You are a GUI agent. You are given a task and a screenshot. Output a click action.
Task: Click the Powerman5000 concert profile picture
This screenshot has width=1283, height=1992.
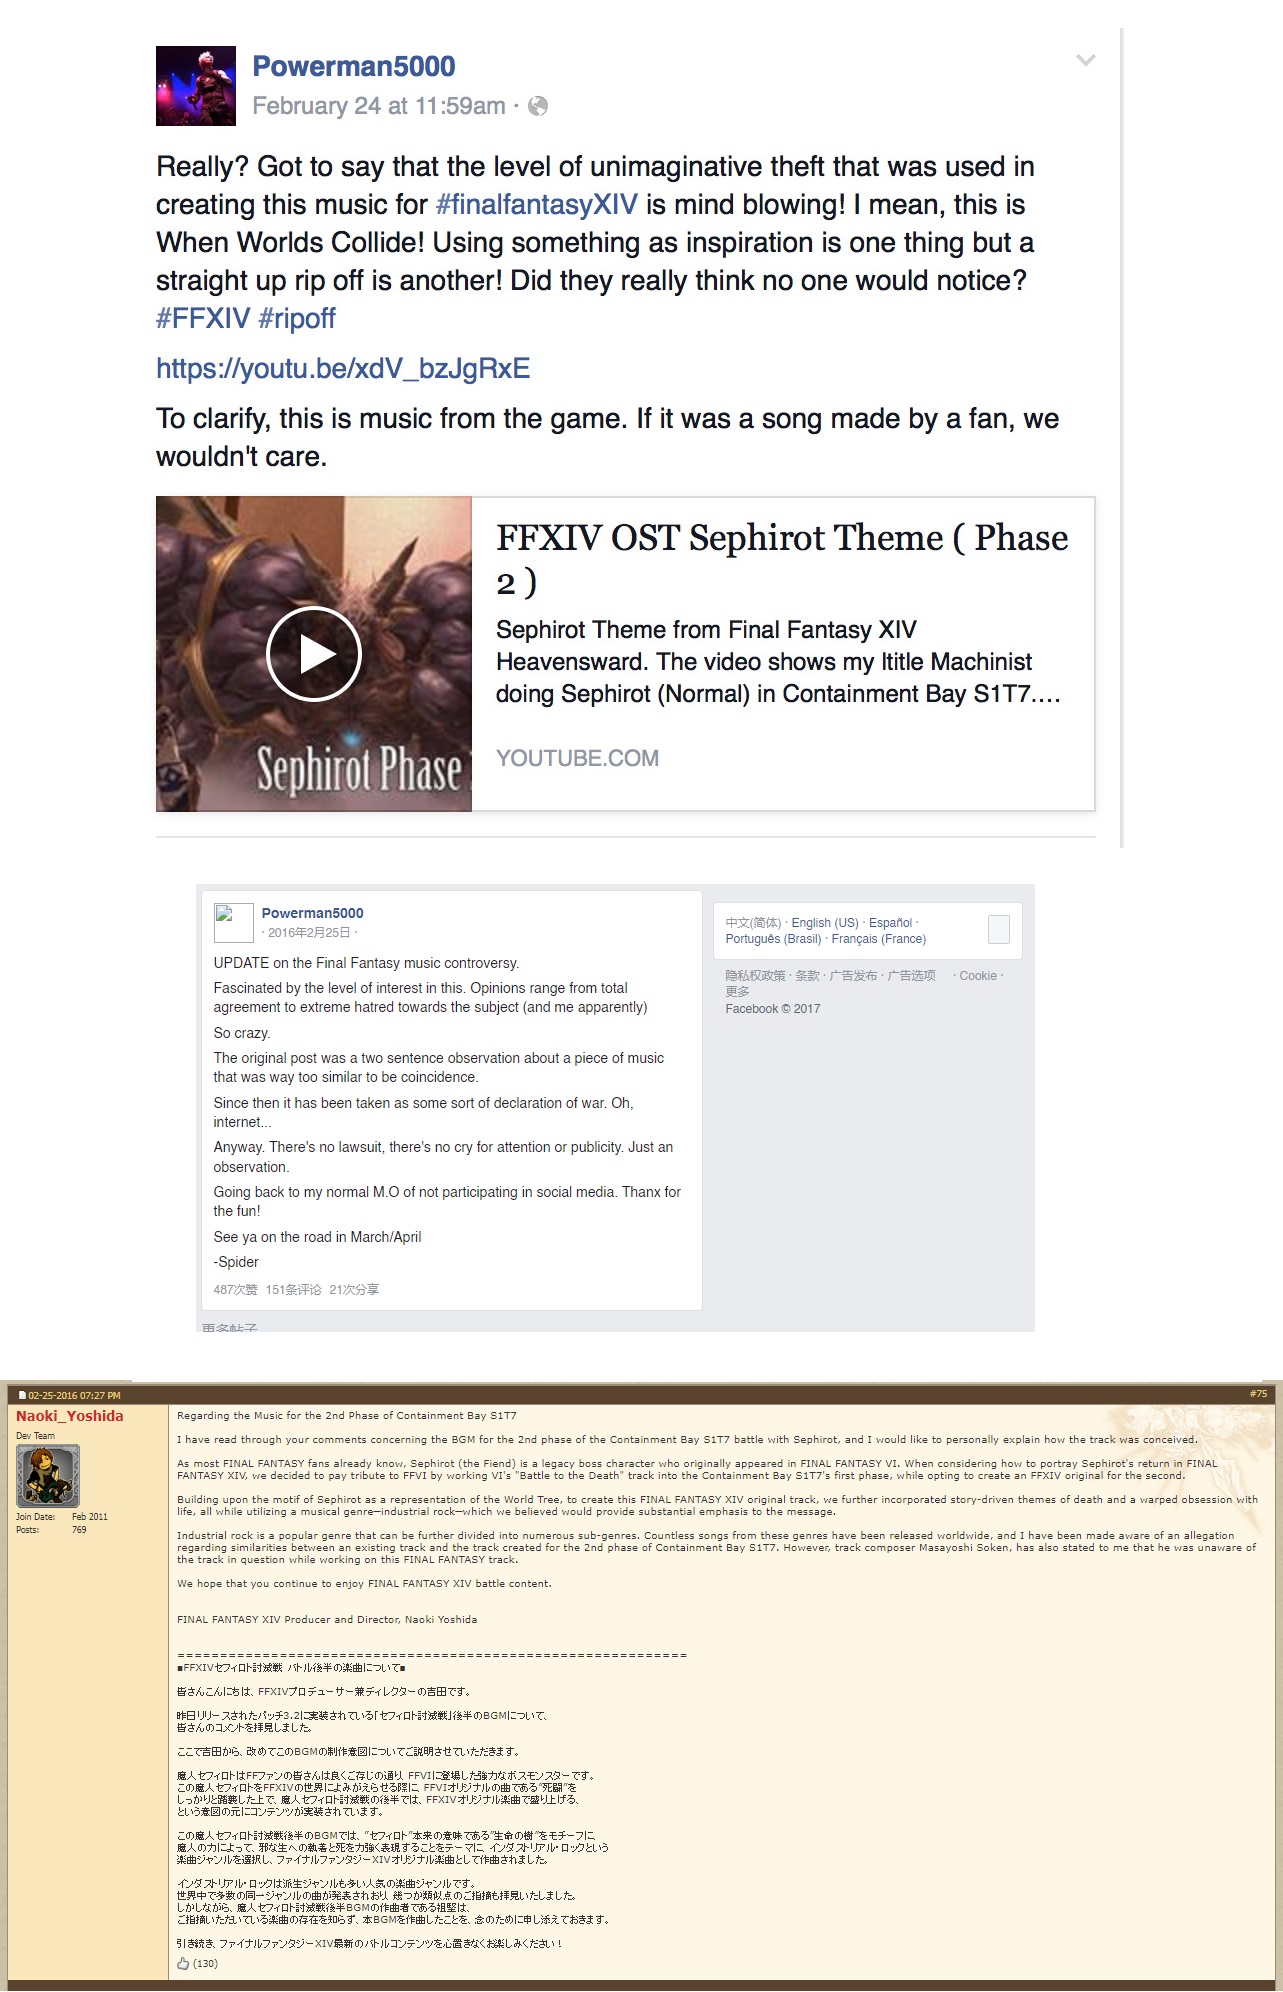[196, 86]
